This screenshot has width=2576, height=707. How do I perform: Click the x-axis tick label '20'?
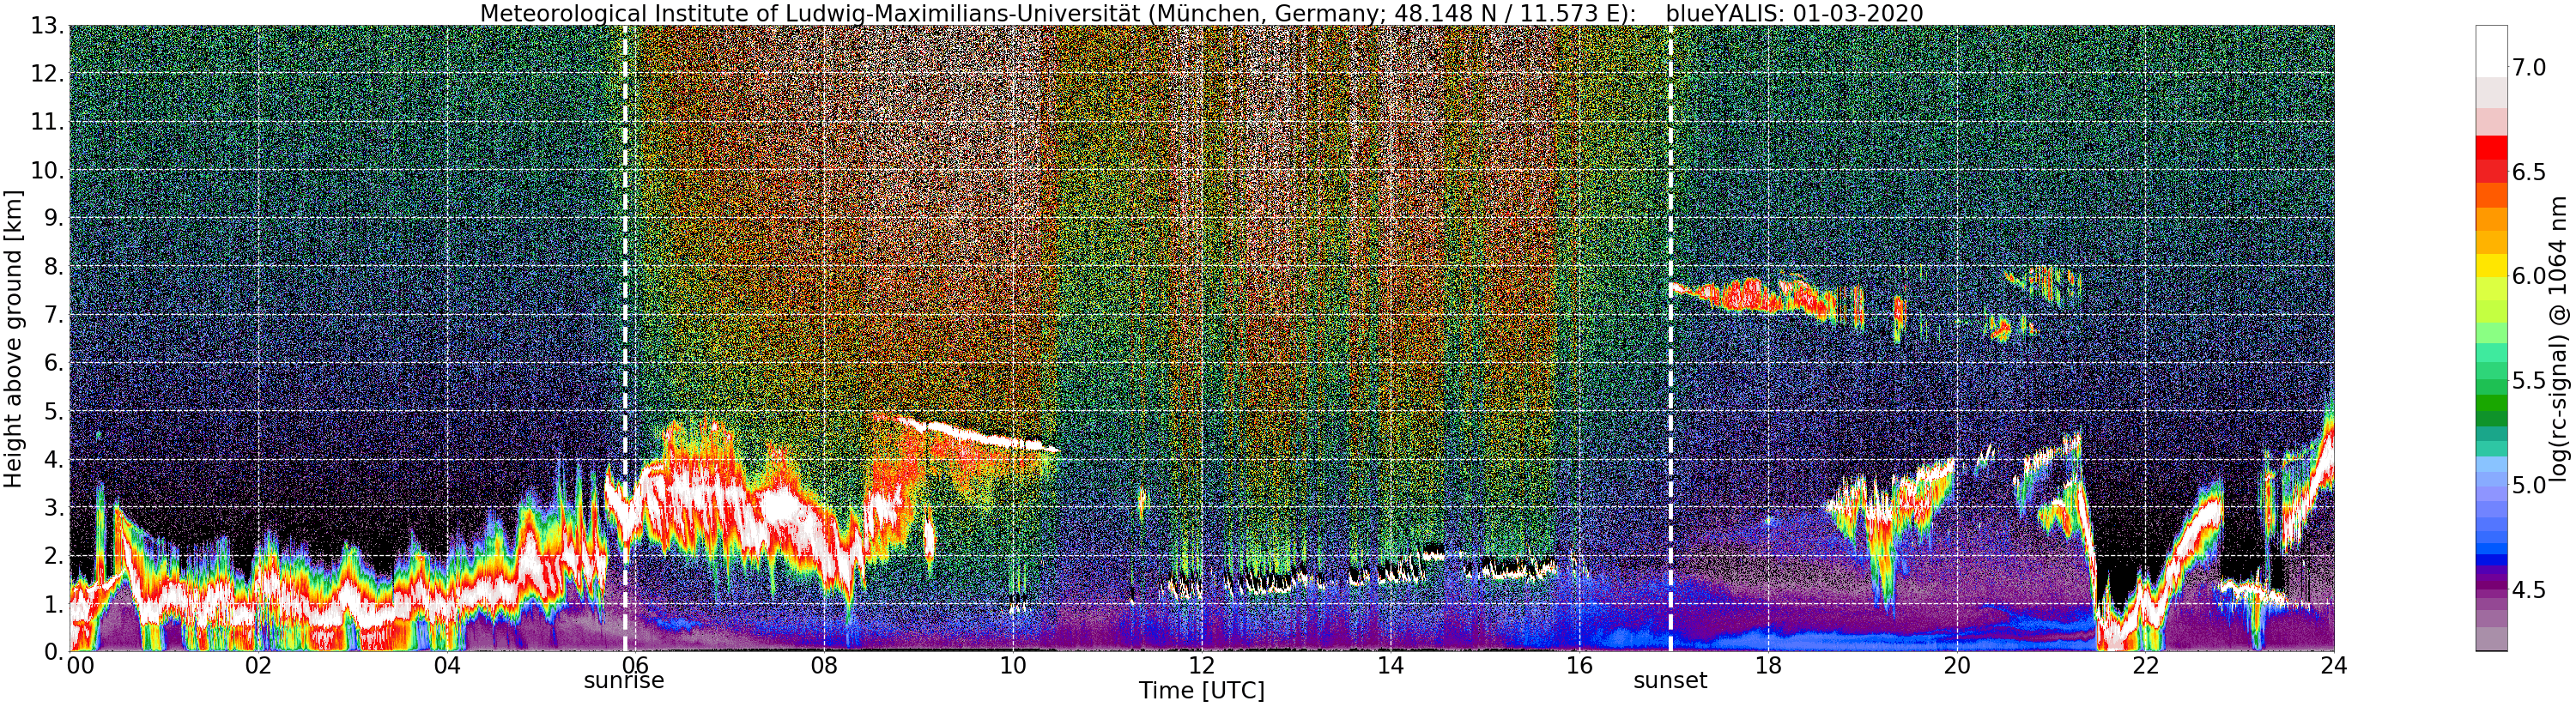[x=1956, y=666]
